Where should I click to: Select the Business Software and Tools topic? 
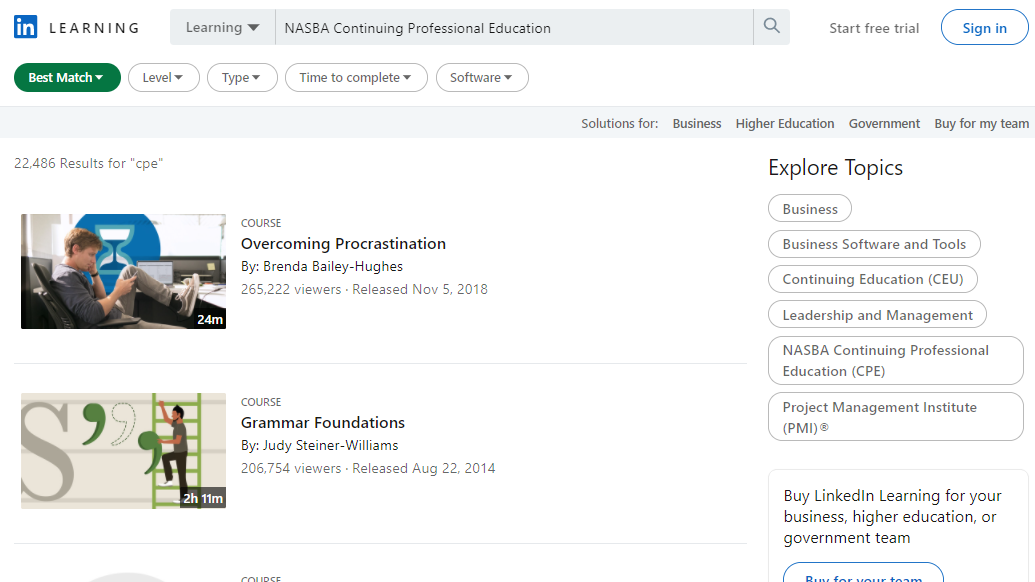pos(874,244)
